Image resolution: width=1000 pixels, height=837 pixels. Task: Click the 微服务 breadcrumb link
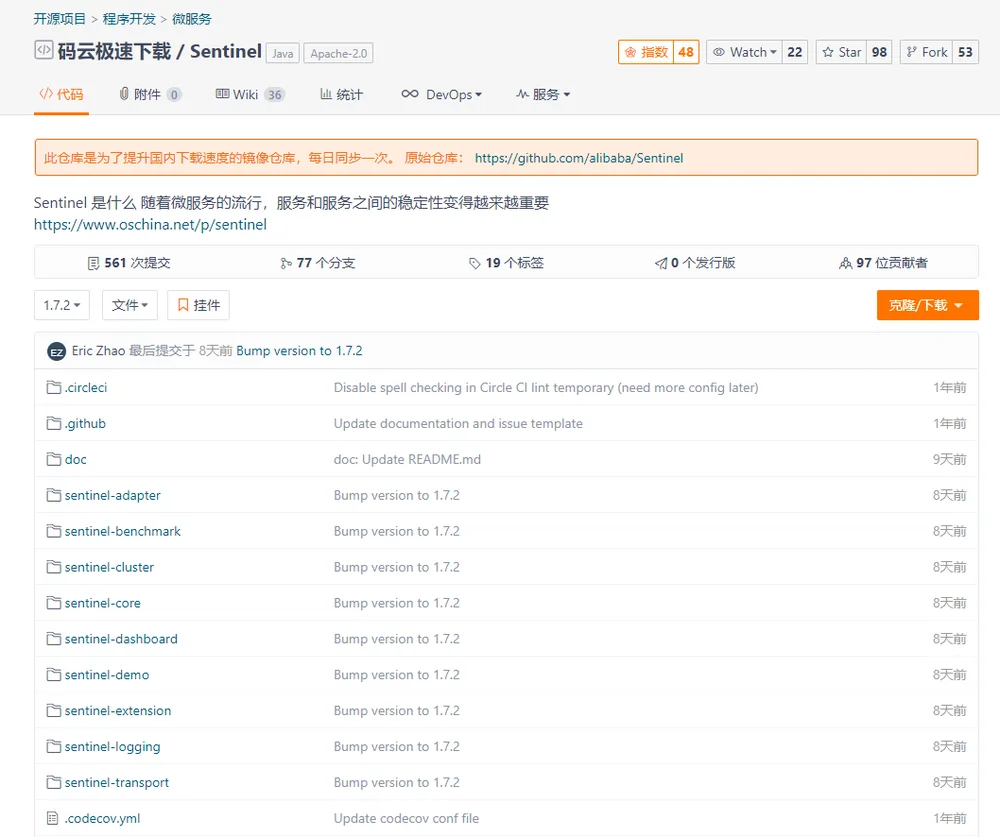point(191,19)
